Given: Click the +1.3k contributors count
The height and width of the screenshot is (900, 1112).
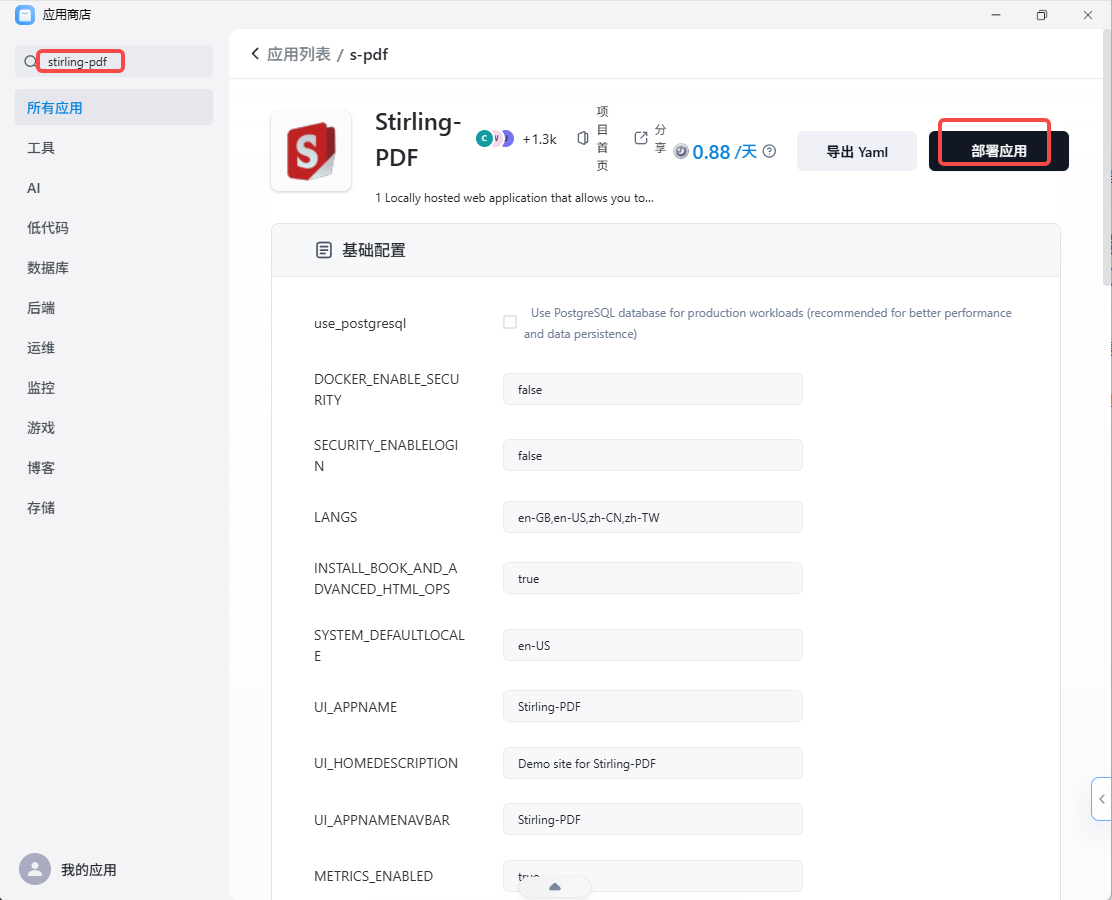Looking at the screenshot, I should click(540, 139).
